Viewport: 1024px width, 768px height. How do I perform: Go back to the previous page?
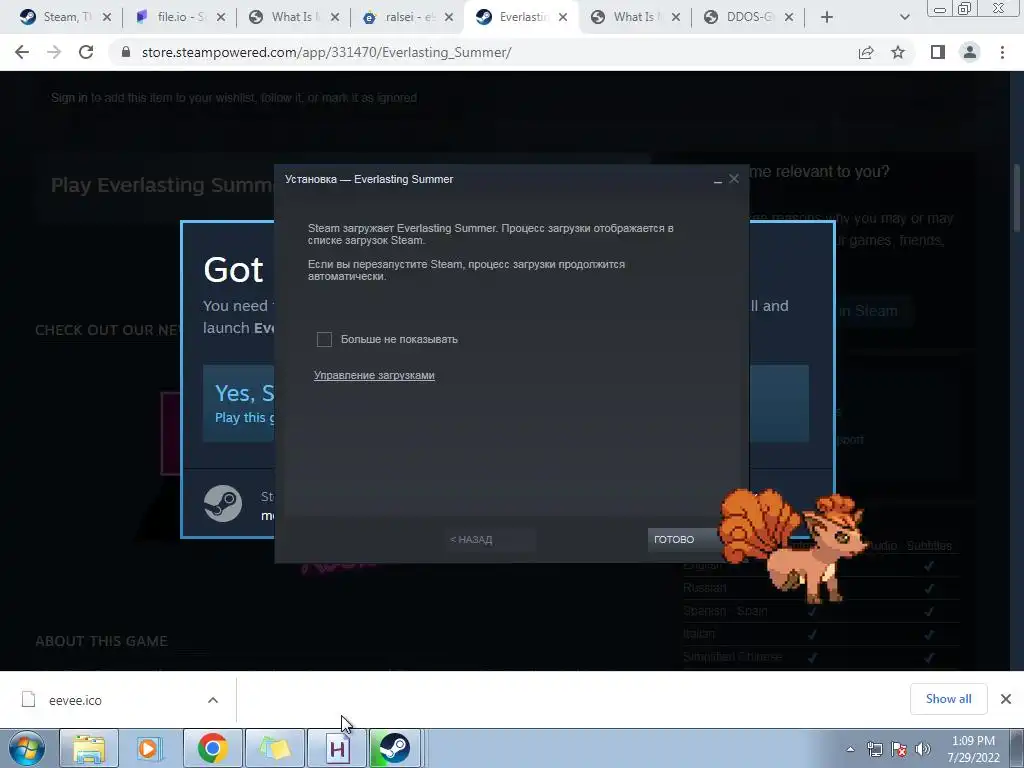pos(22,52)
